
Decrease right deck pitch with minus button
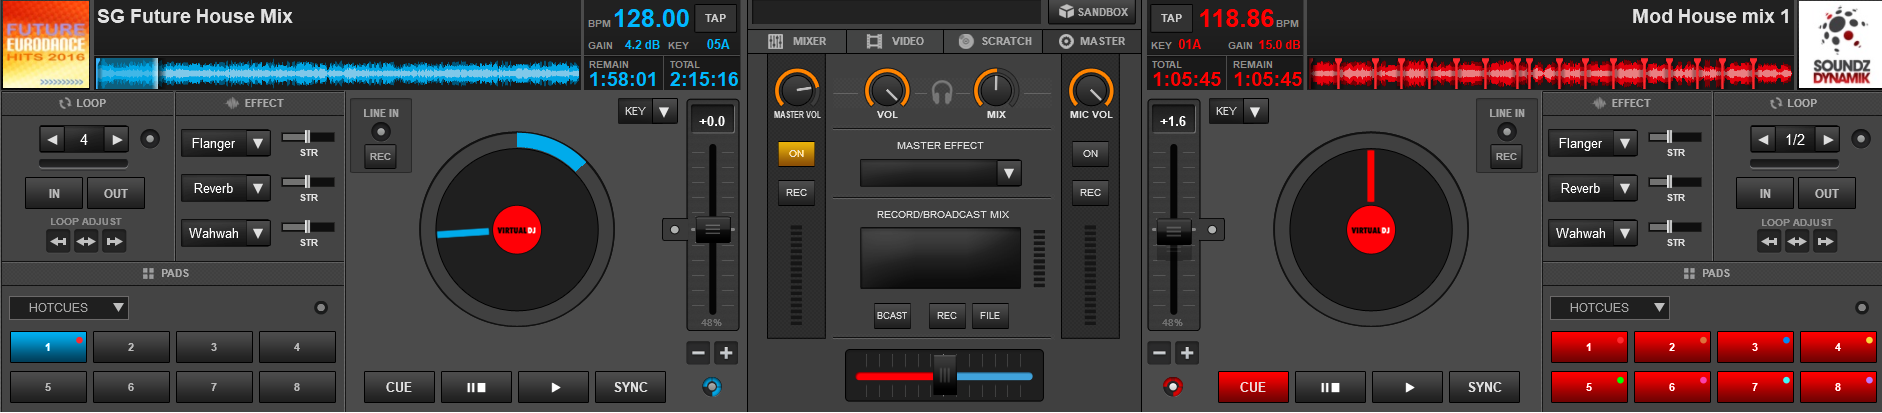point(1159,352)
